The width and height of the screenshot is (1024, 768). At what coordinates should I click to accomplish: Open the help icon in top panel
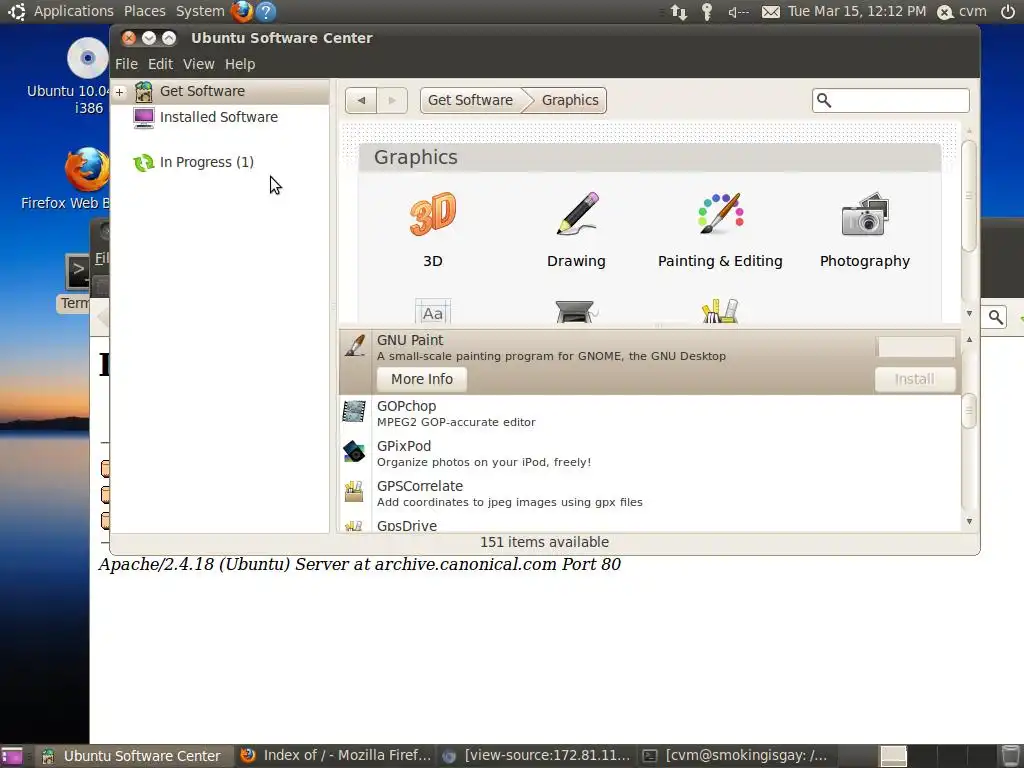[266, 11]
